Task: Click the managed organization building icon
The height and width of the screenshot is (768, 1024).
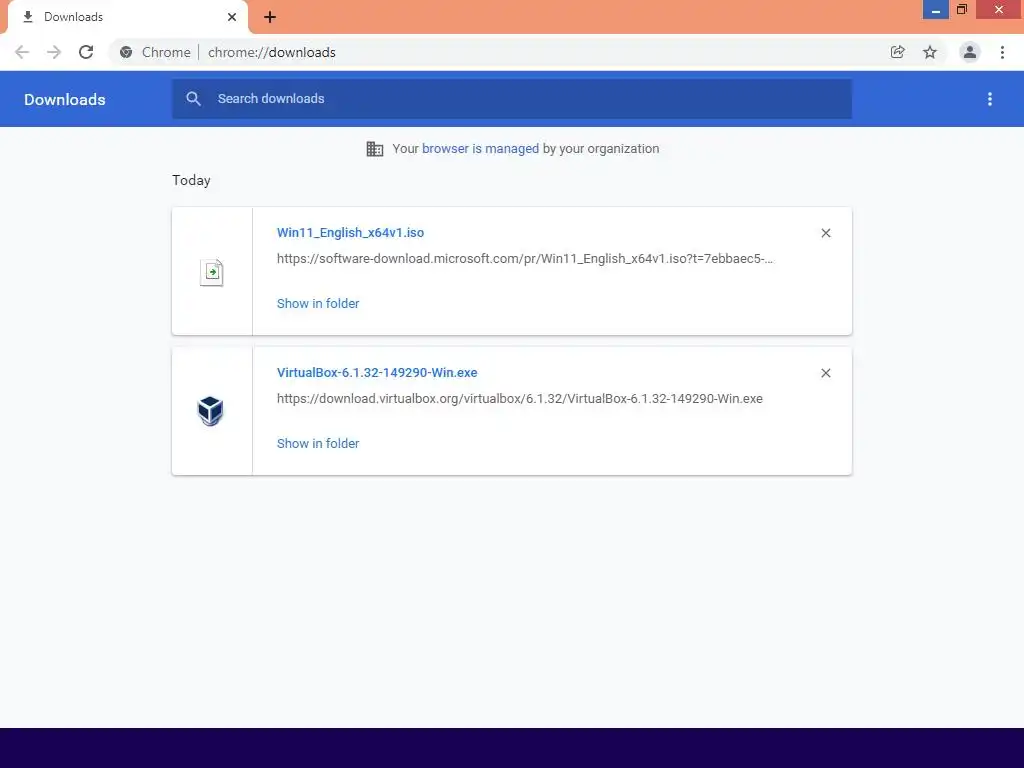Action: coord(375,149)
